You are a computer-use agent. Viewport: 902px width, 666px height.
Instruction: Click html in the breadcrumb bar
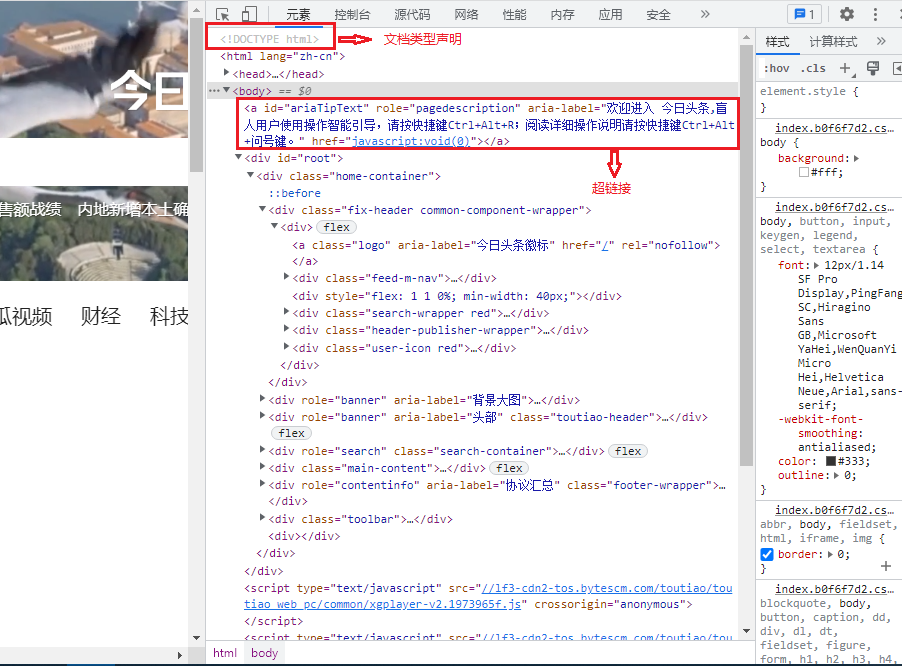[224, 653]
